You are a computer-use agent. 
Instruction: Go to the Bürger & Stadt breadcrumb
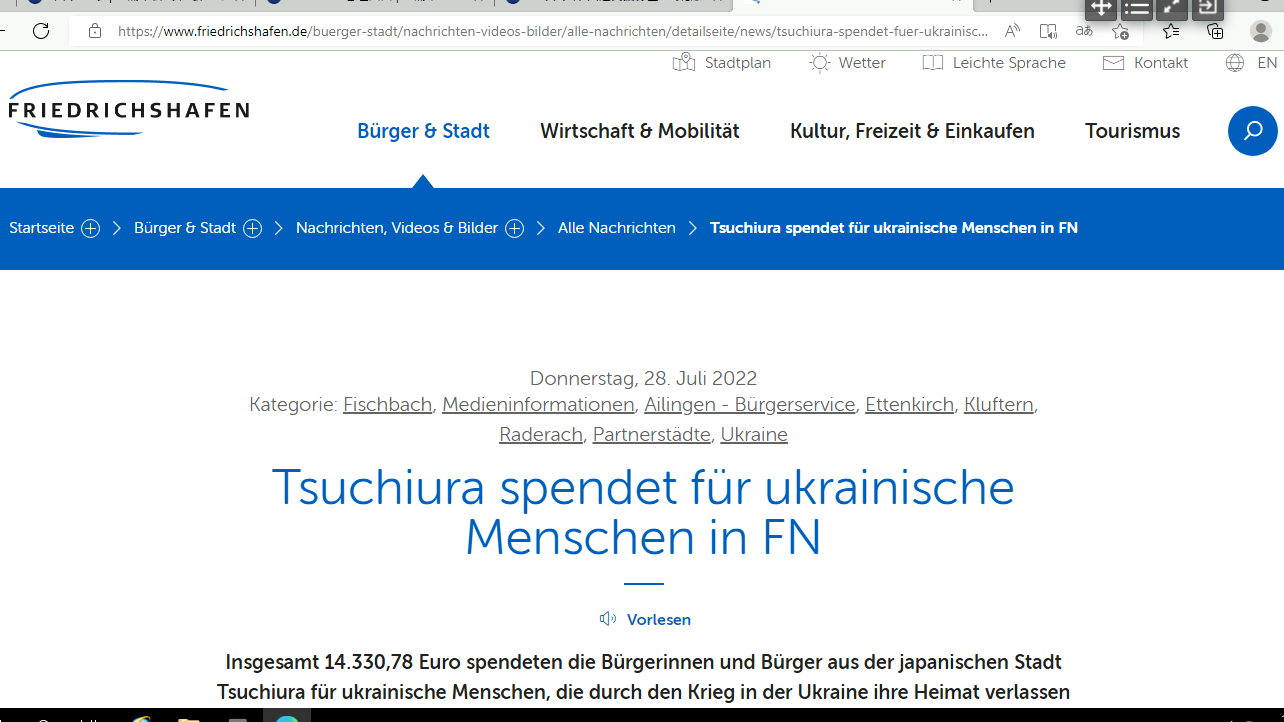tap(185, 228)
